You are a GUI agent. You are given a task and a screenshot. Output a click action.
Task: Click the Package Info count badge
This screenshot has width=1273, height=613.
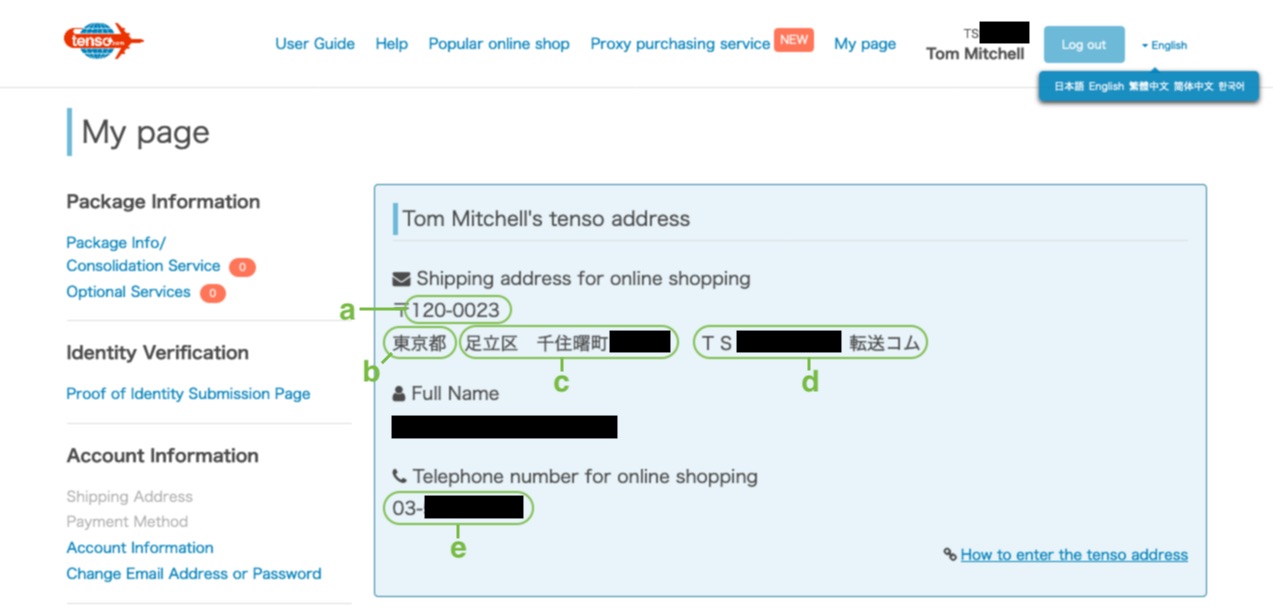point(242,267)
